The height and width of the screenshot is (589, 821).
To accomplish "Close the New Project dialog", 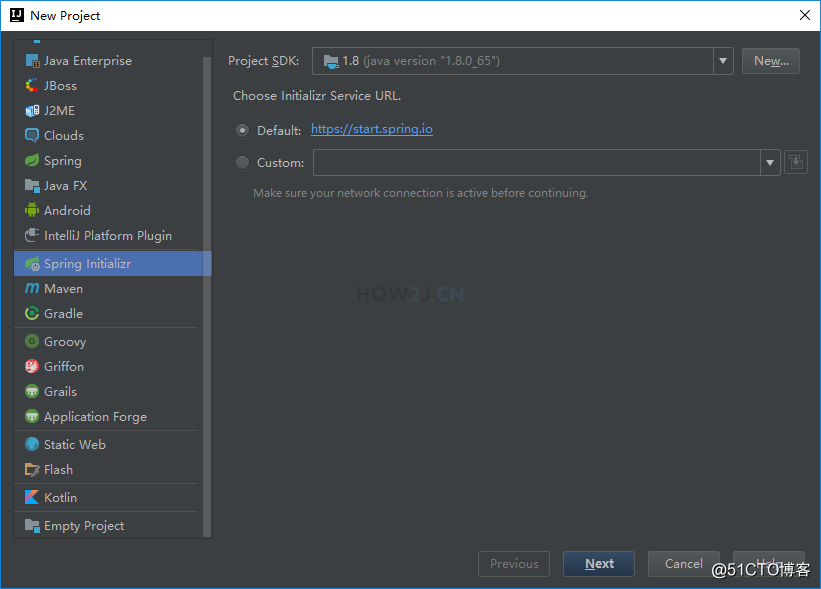I will click(x=805, y=15).
